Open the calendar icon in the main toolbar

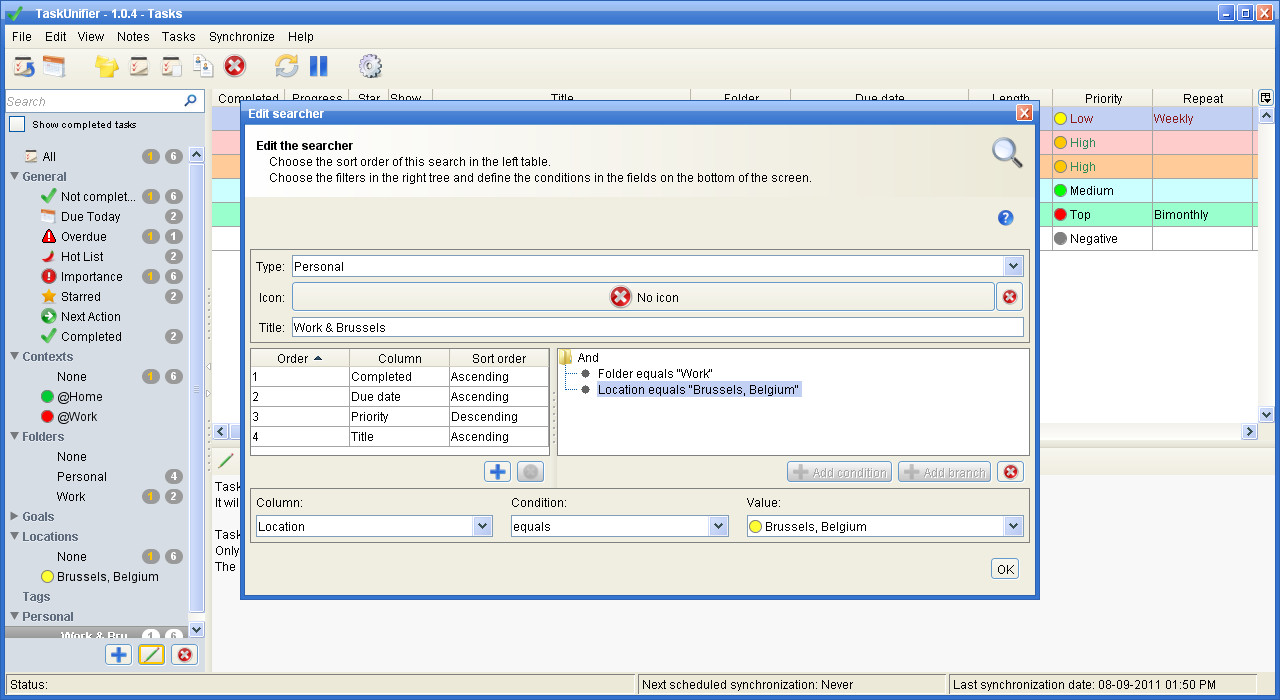click(53, 67)
